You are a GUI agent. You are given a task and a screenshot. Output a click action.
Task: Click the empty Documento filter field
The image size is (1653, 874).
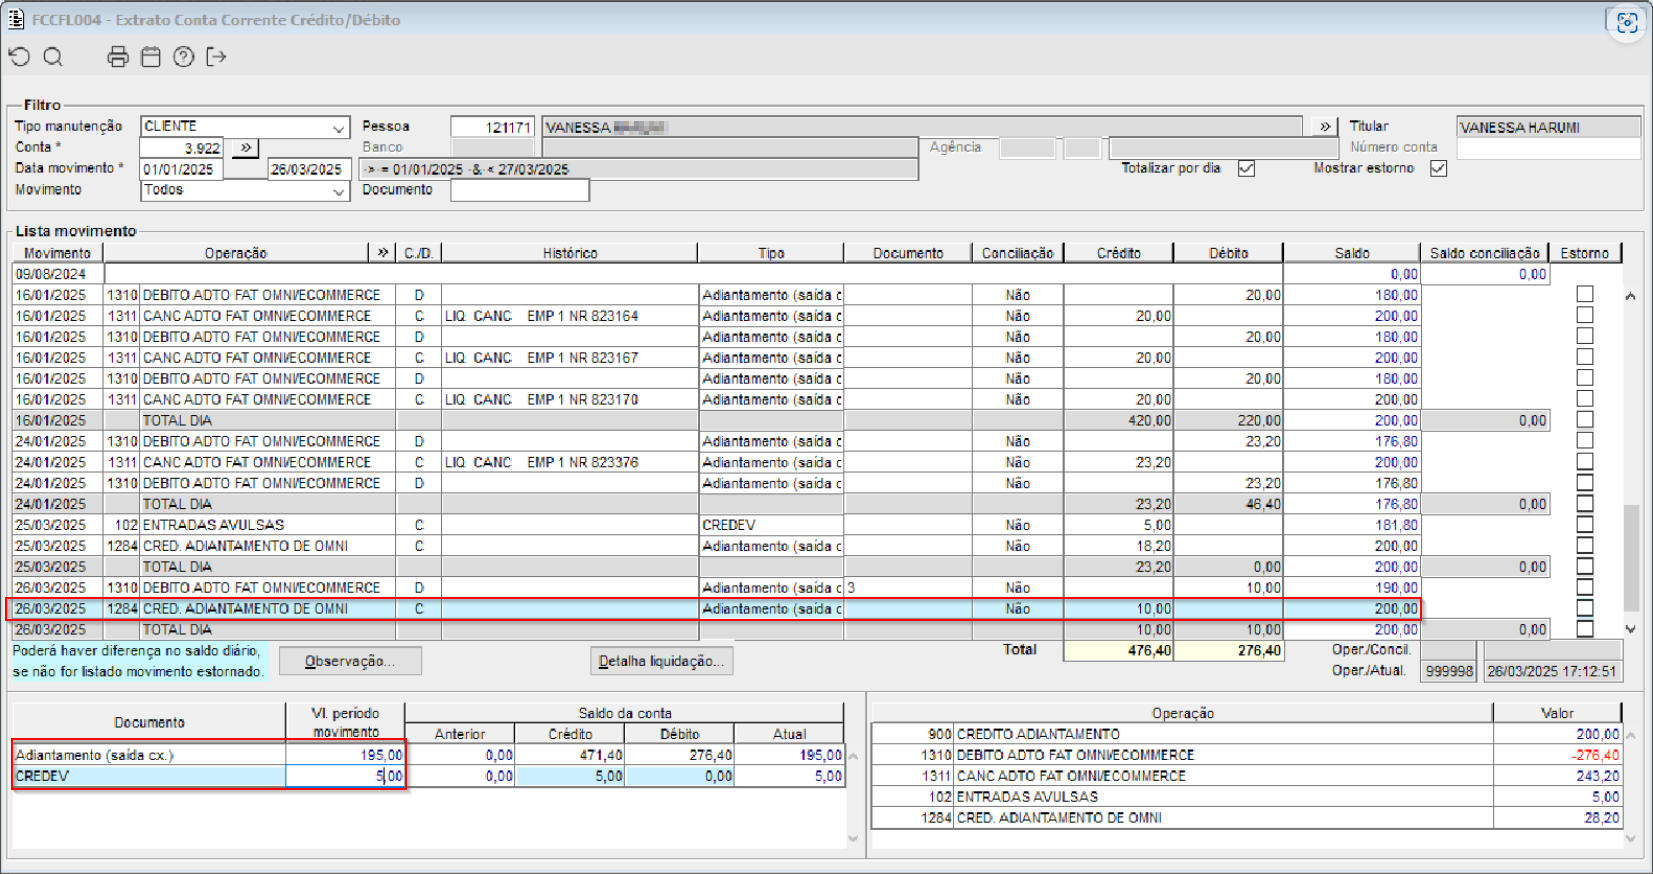(x=520, y=190)
